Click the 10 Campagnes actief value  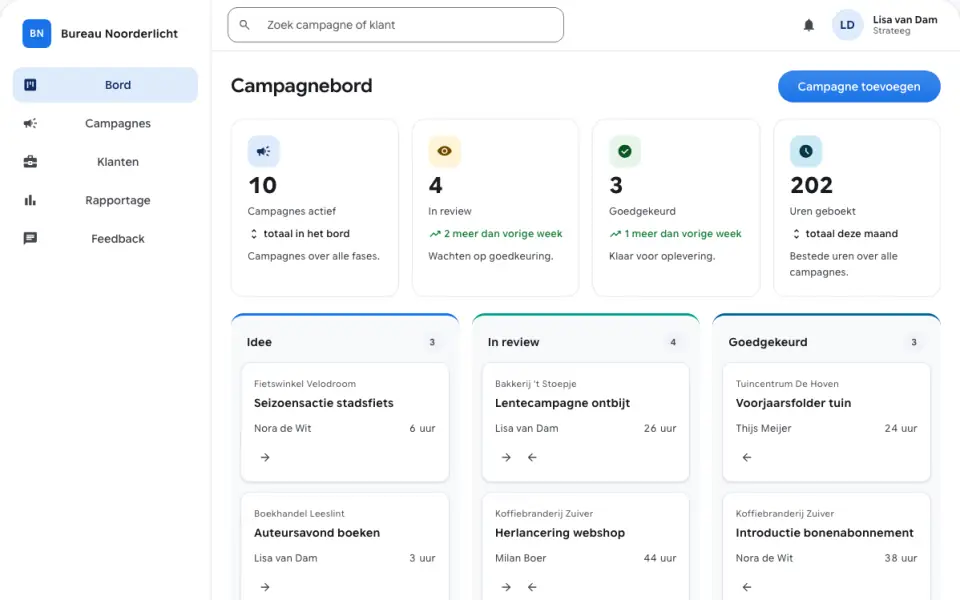[263, 186]
